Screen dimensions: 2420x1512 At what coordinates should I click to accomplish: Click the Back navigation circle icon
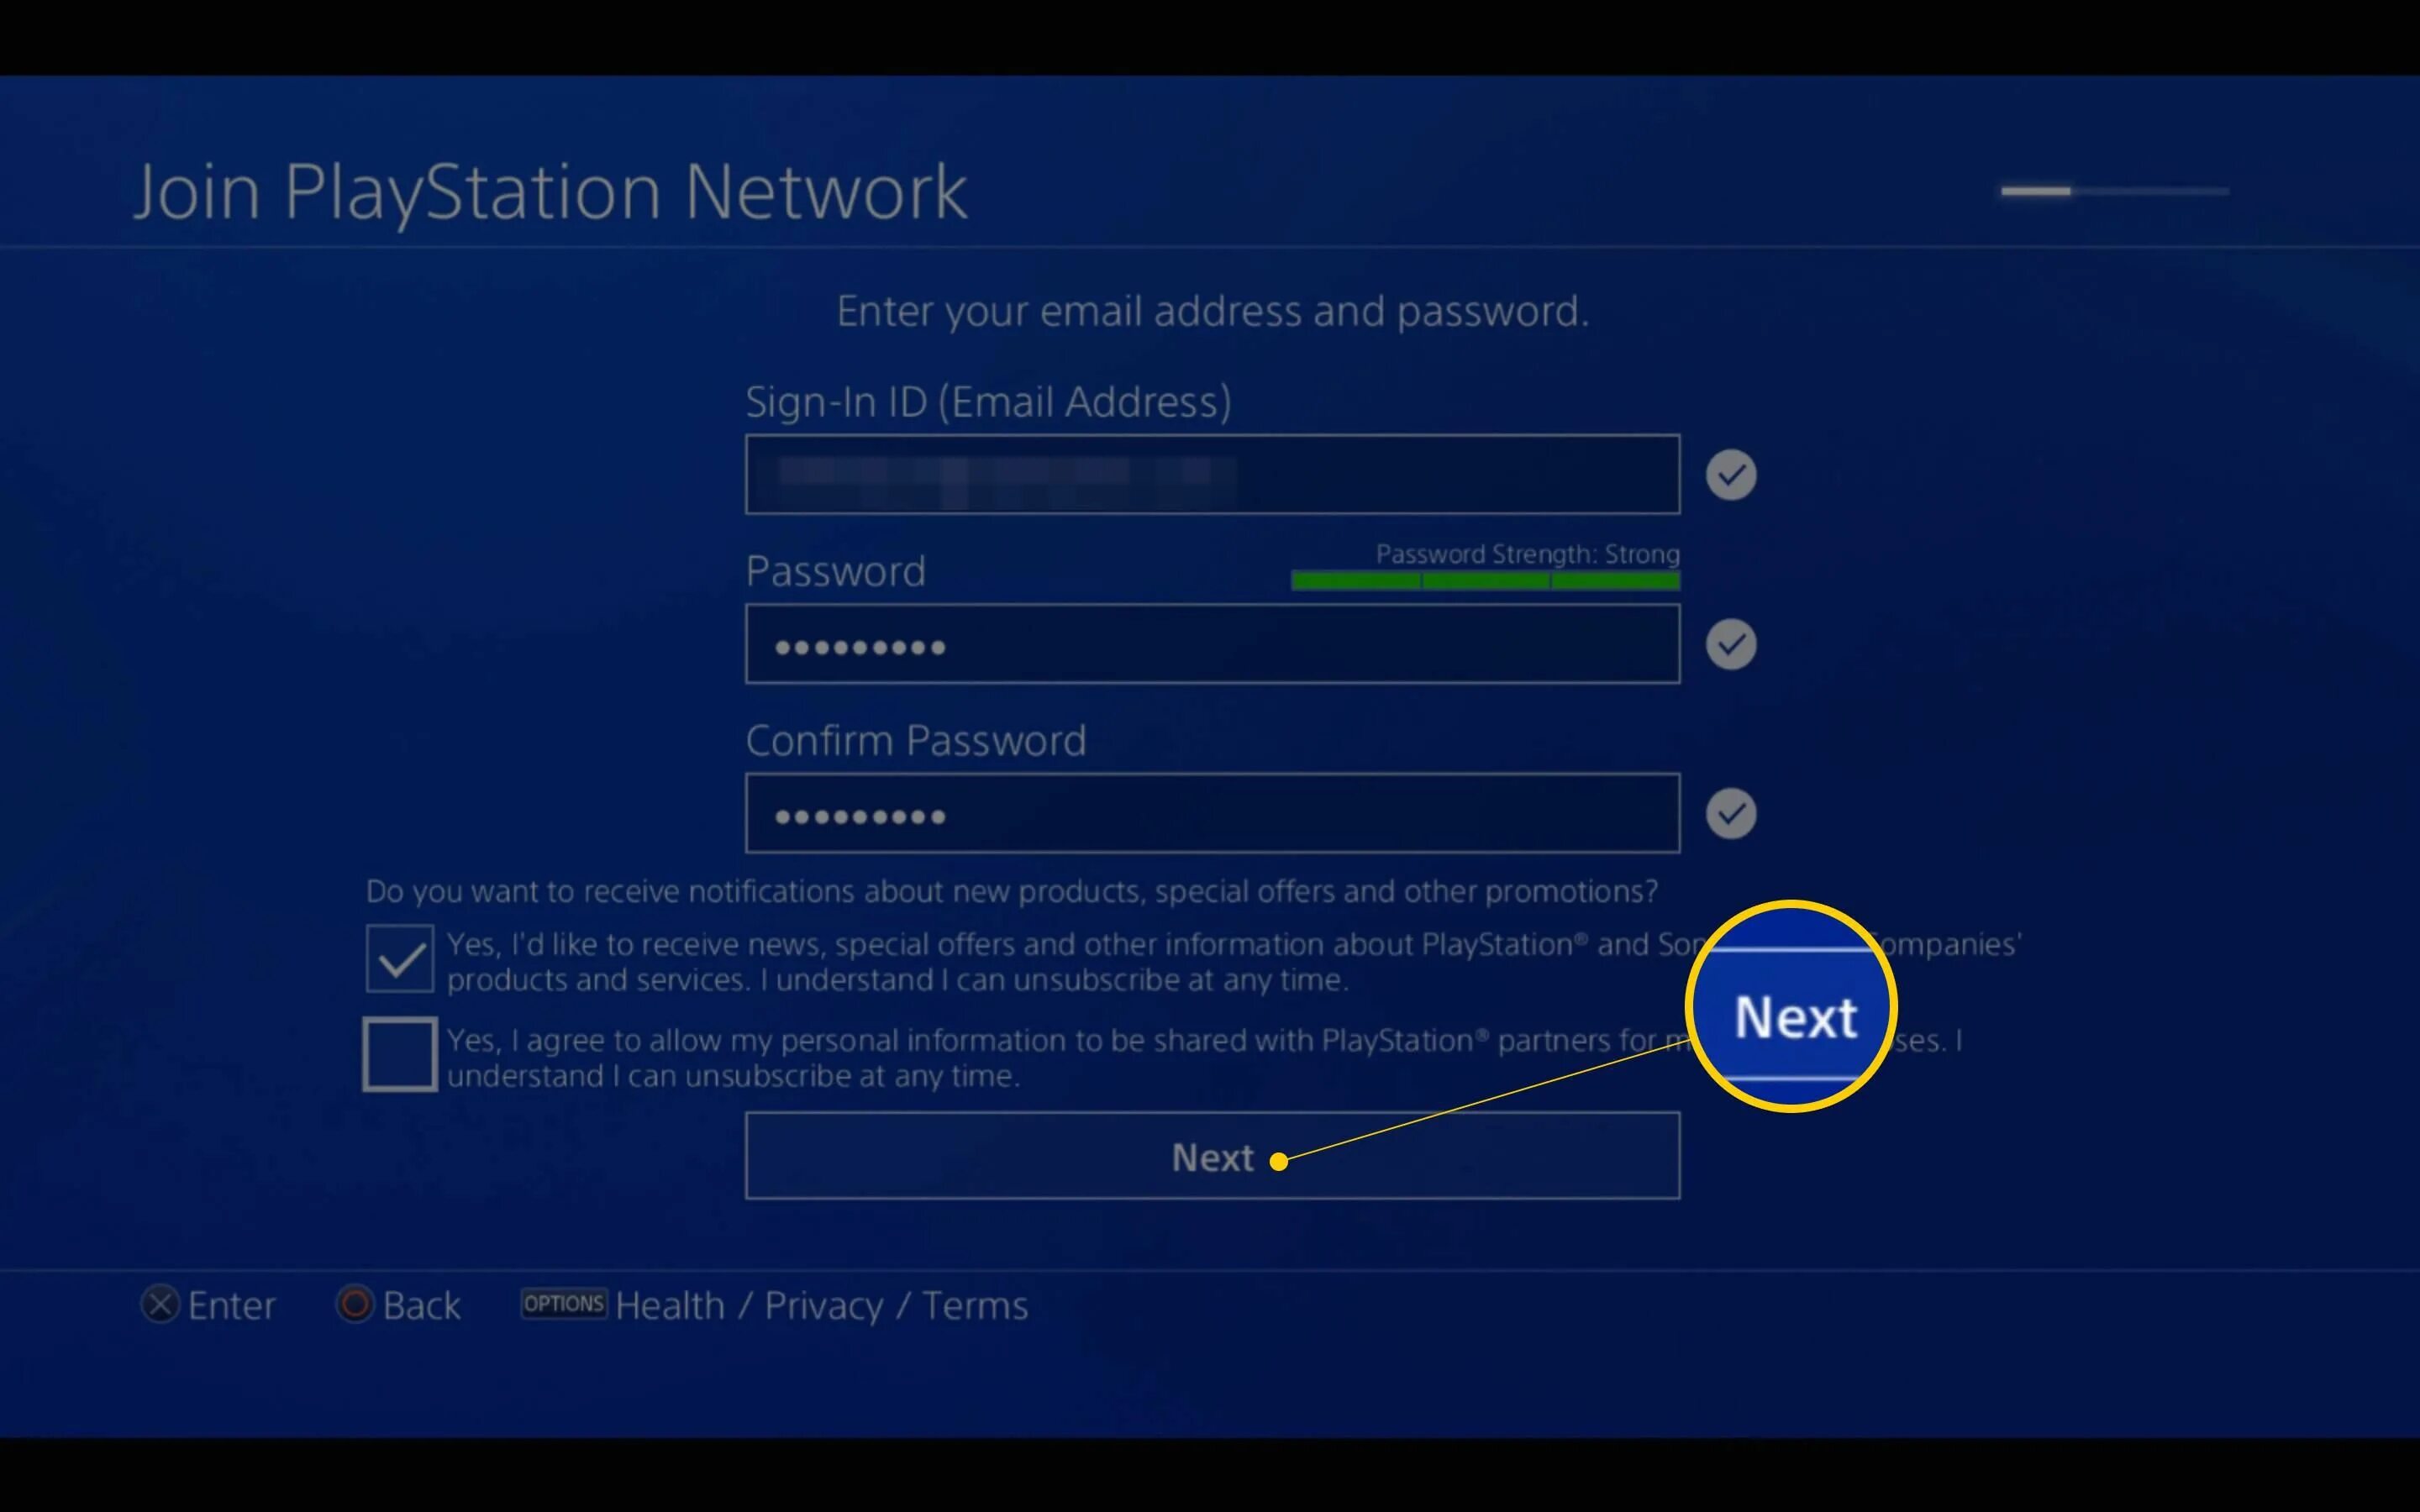point(350,1303)
